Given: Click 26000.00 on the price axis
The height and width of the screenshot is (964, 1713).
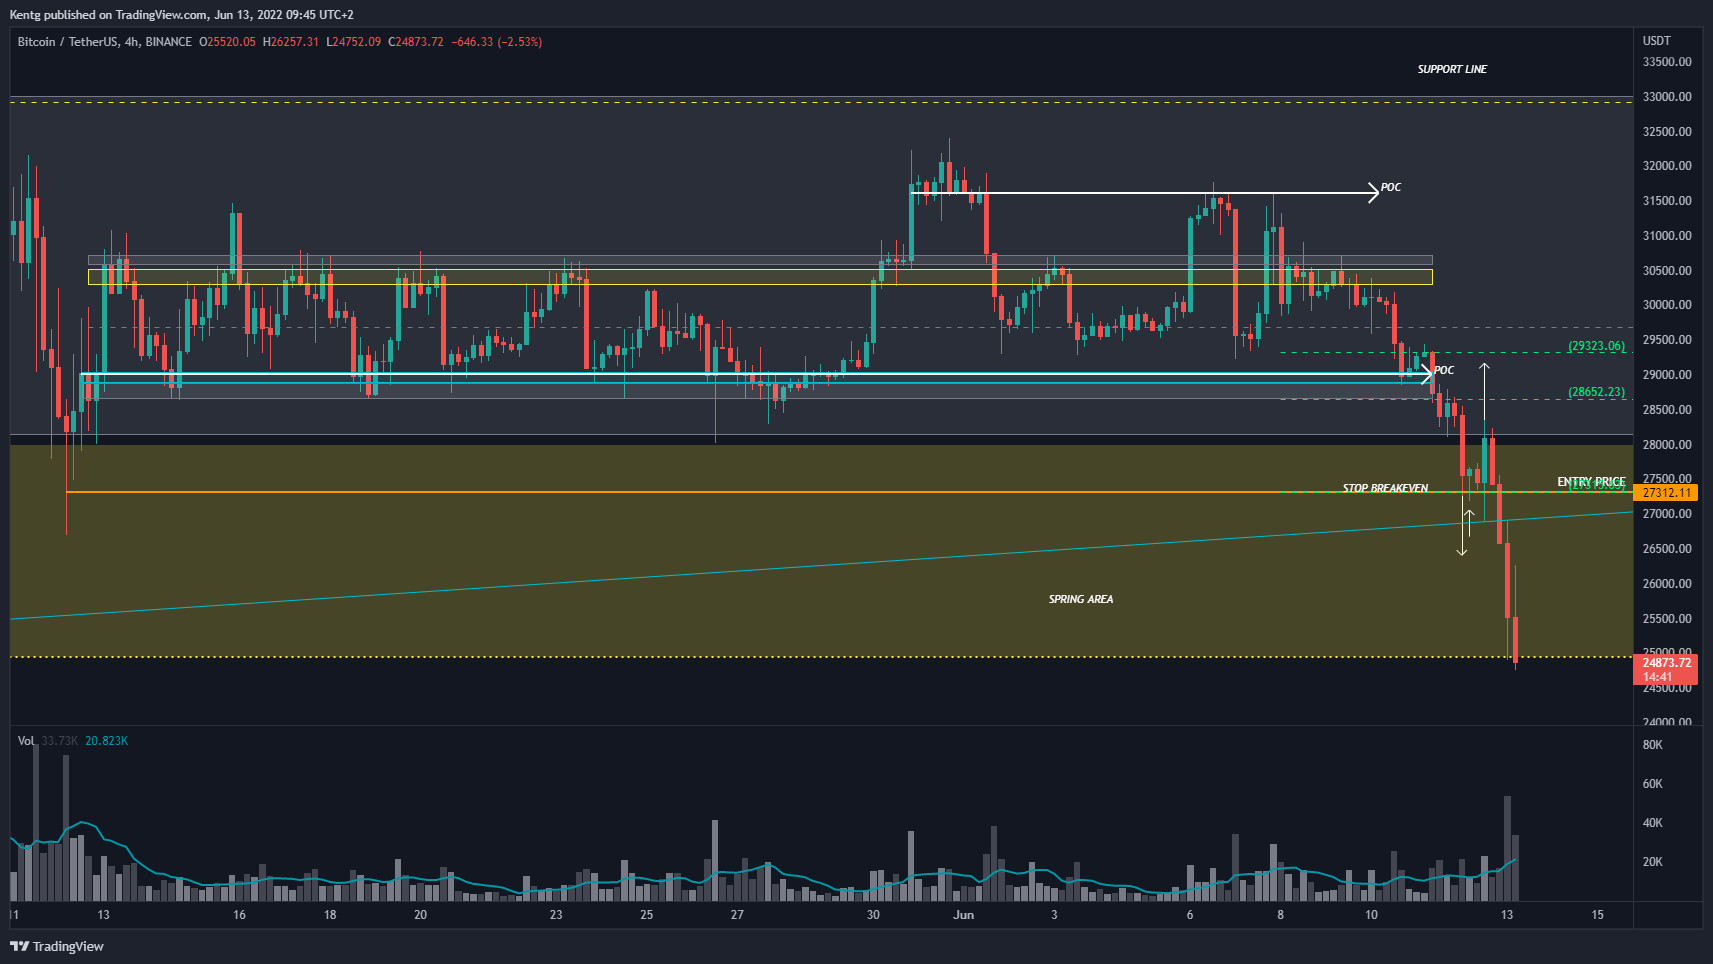Looking at the screenshot, I should (x=1667, y=584).
